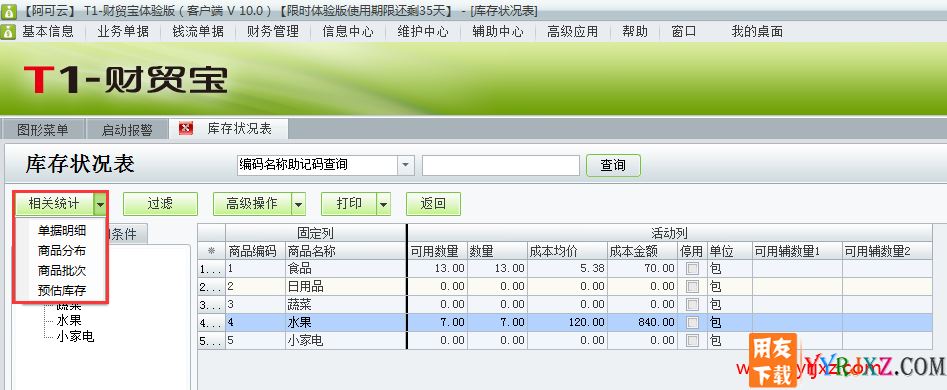Expand the 相关统计 dropdown arrow
Viewport: 947px width, 390px height.
(100, 204)
